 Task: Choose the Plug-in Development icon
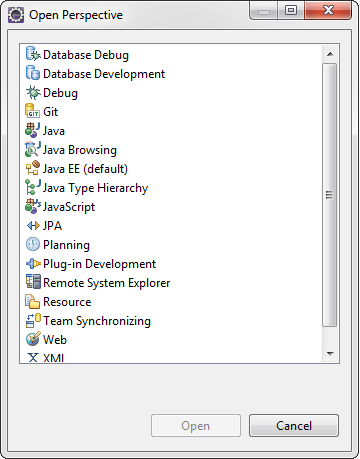pos(33,264)
